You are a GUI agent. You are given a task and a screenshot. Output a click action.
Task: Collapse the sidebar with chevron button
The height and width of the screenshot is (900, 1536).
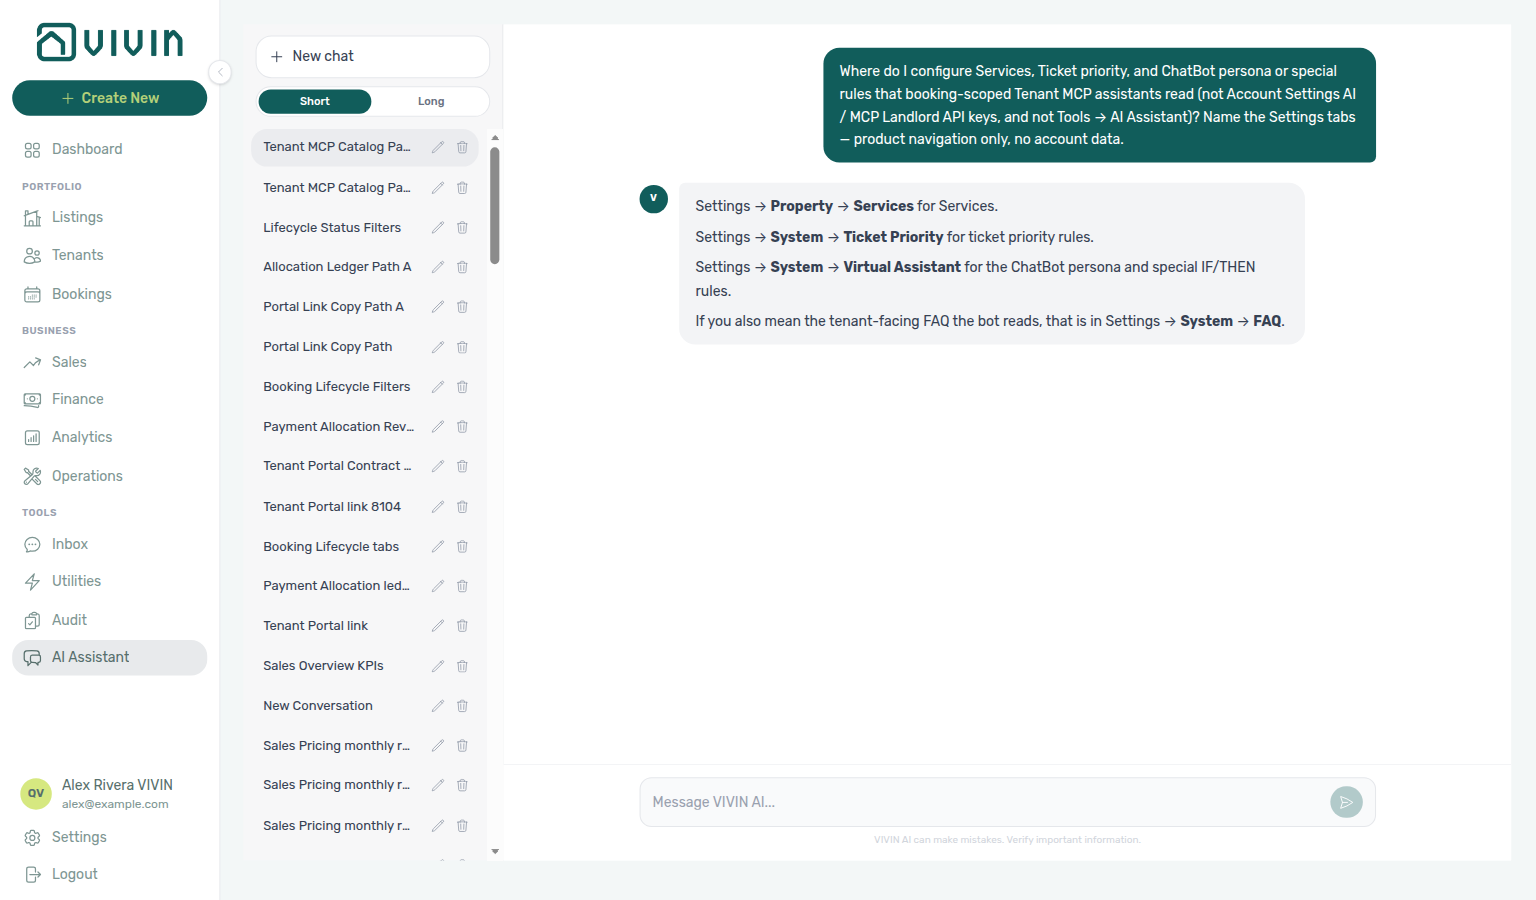click(220, 72)
